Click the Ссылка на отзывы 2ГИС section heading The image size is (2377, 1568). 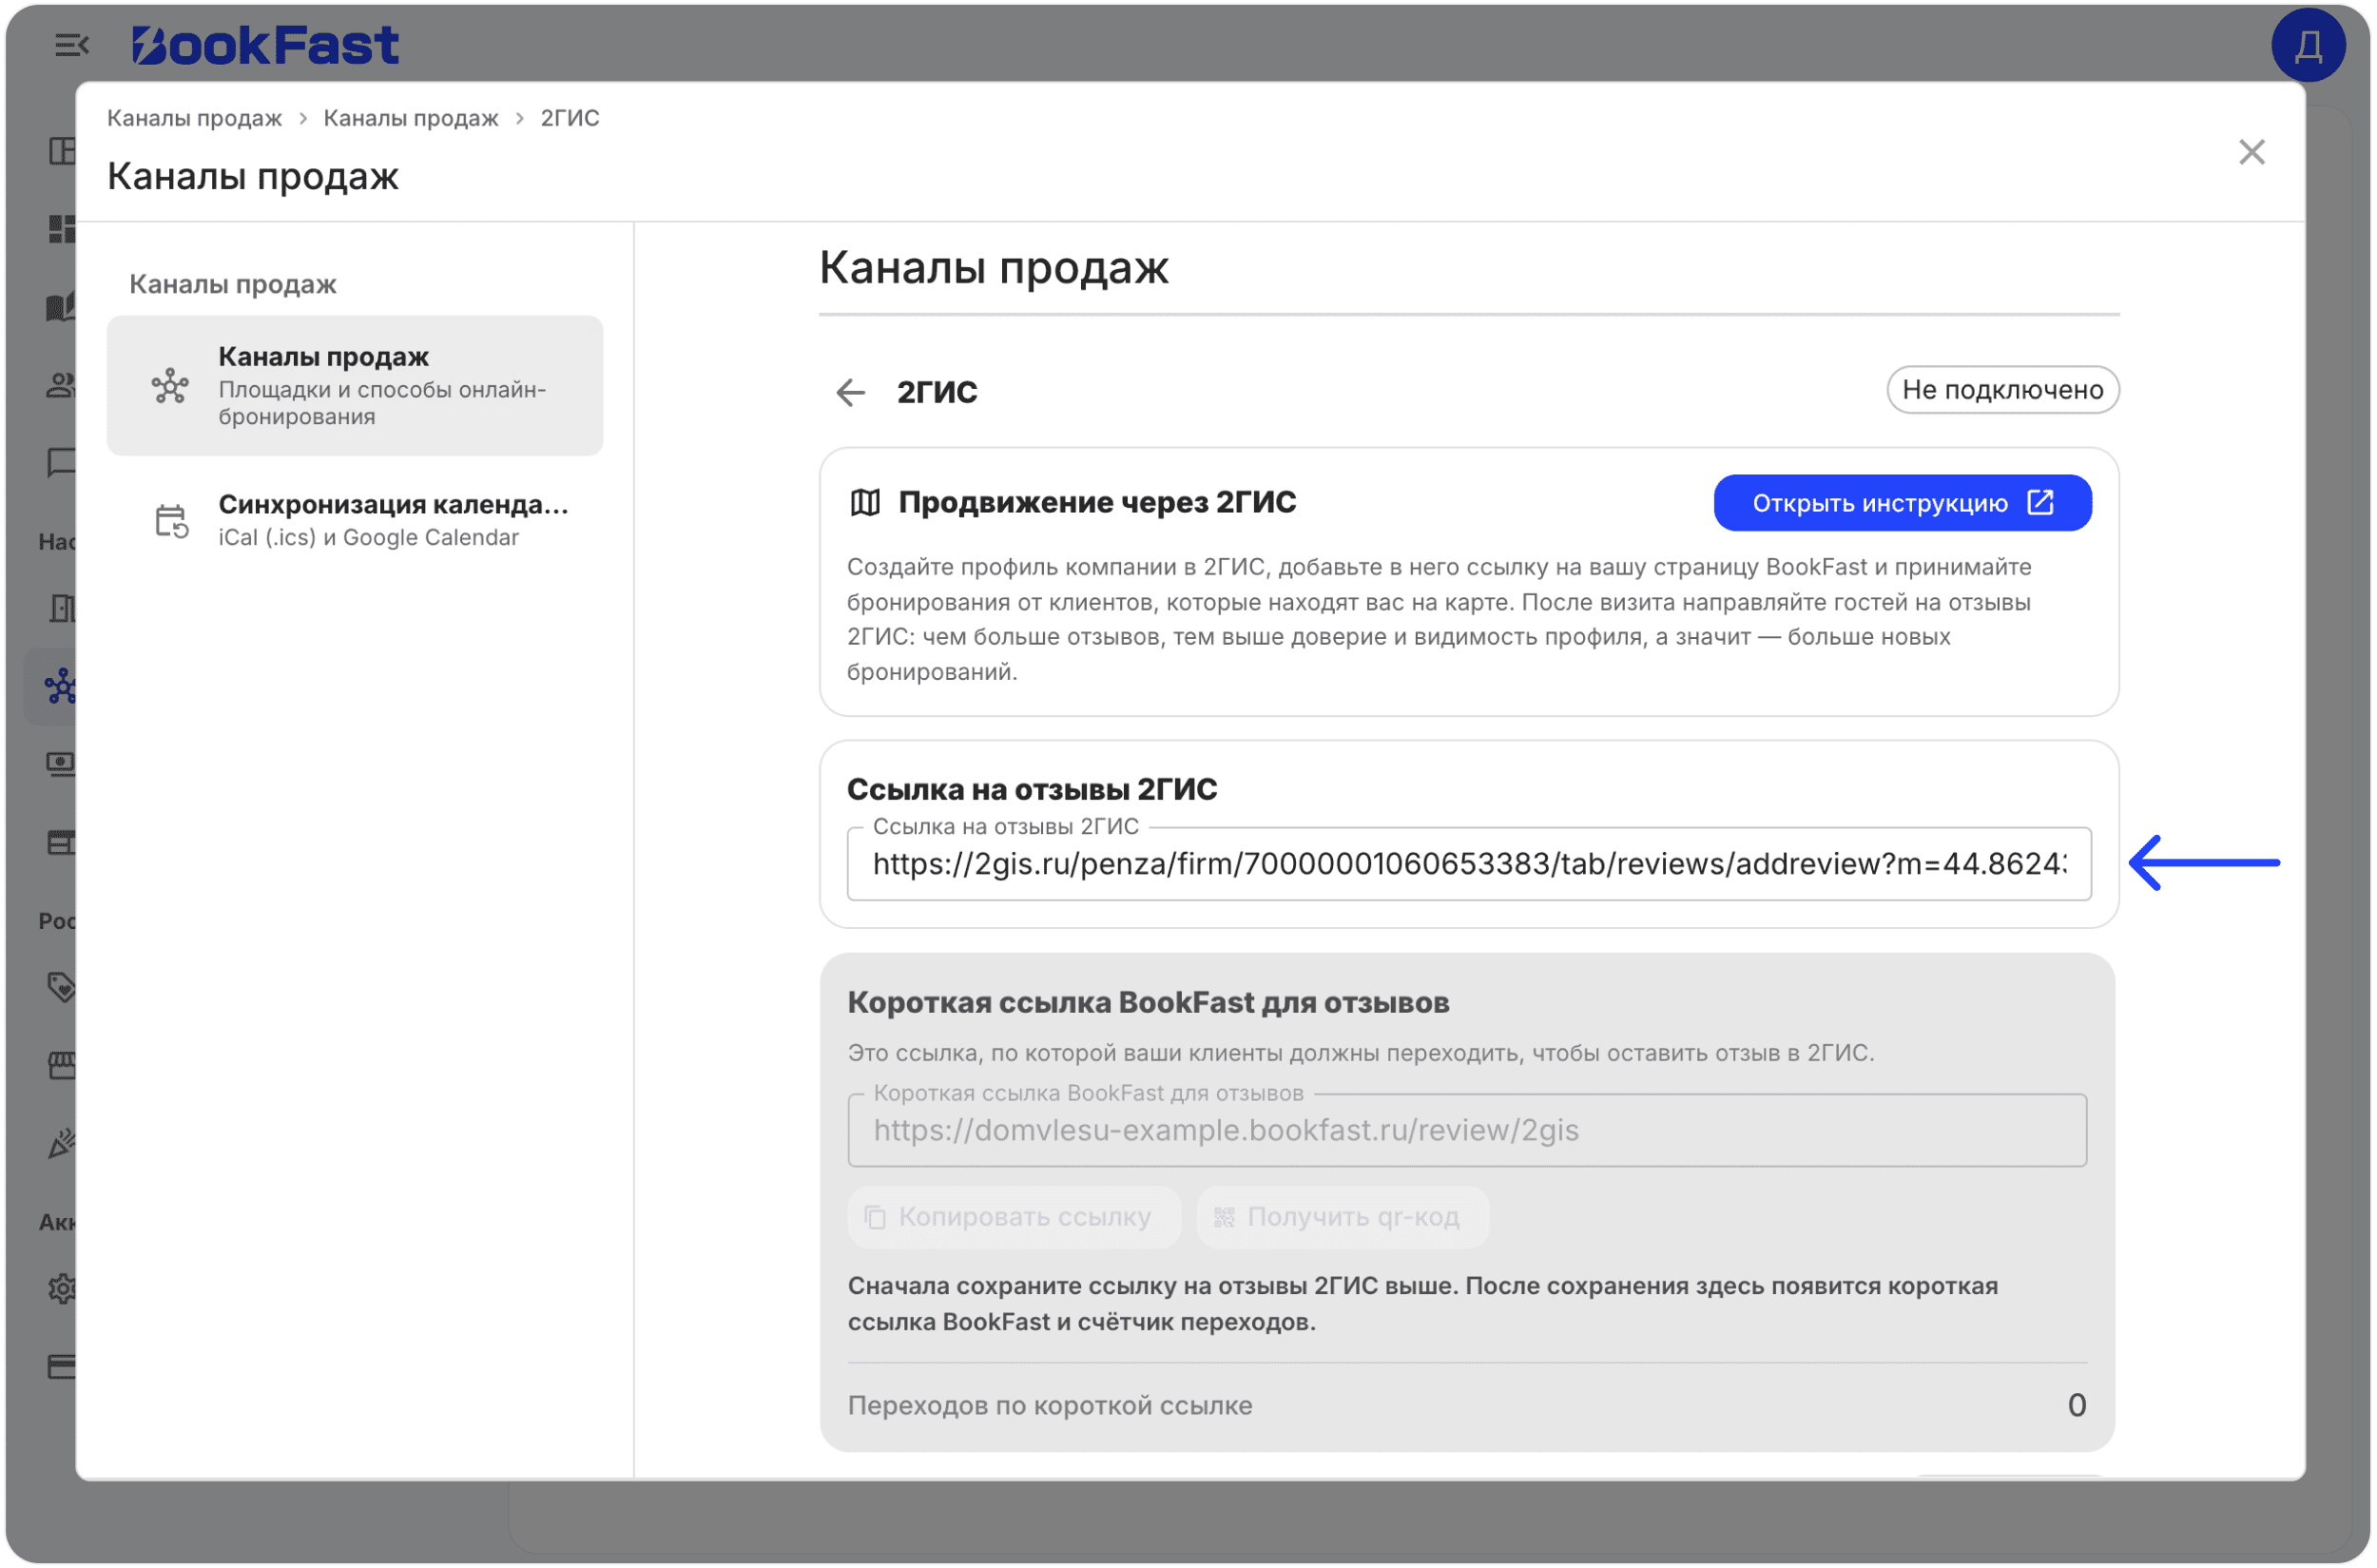point(1032,789)
